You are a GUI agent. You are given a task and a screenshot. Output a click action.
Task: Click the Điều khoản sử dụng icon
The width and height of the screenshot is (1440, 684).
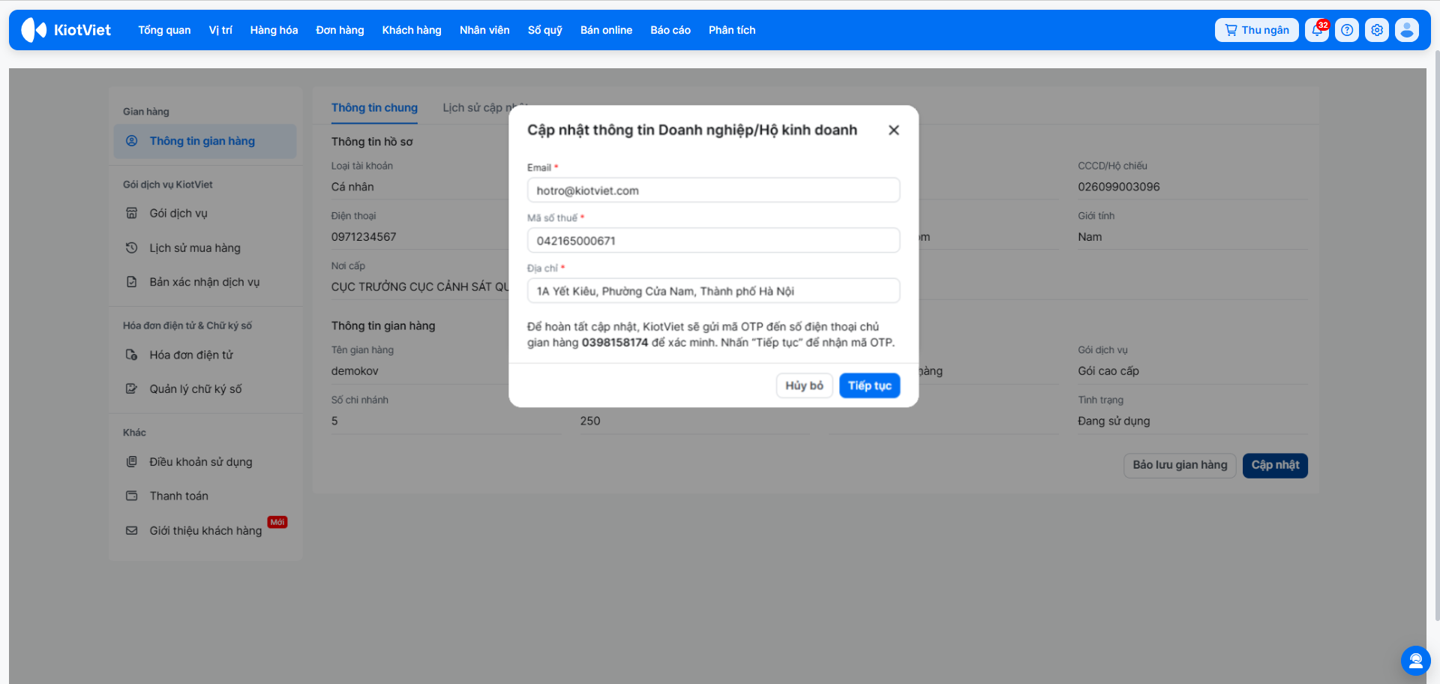(x=131, y=462)
